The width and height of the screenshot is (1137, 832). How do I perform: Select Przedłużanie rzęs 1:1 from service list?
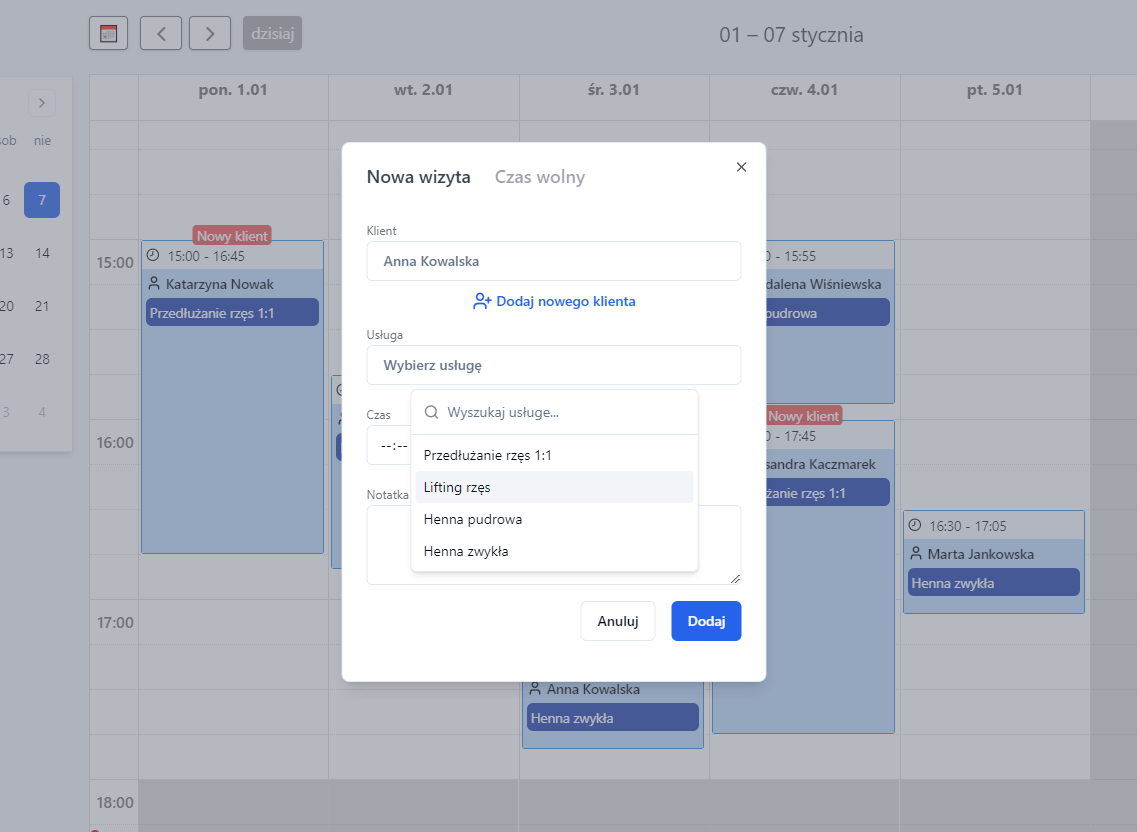(x=555, y=456)
